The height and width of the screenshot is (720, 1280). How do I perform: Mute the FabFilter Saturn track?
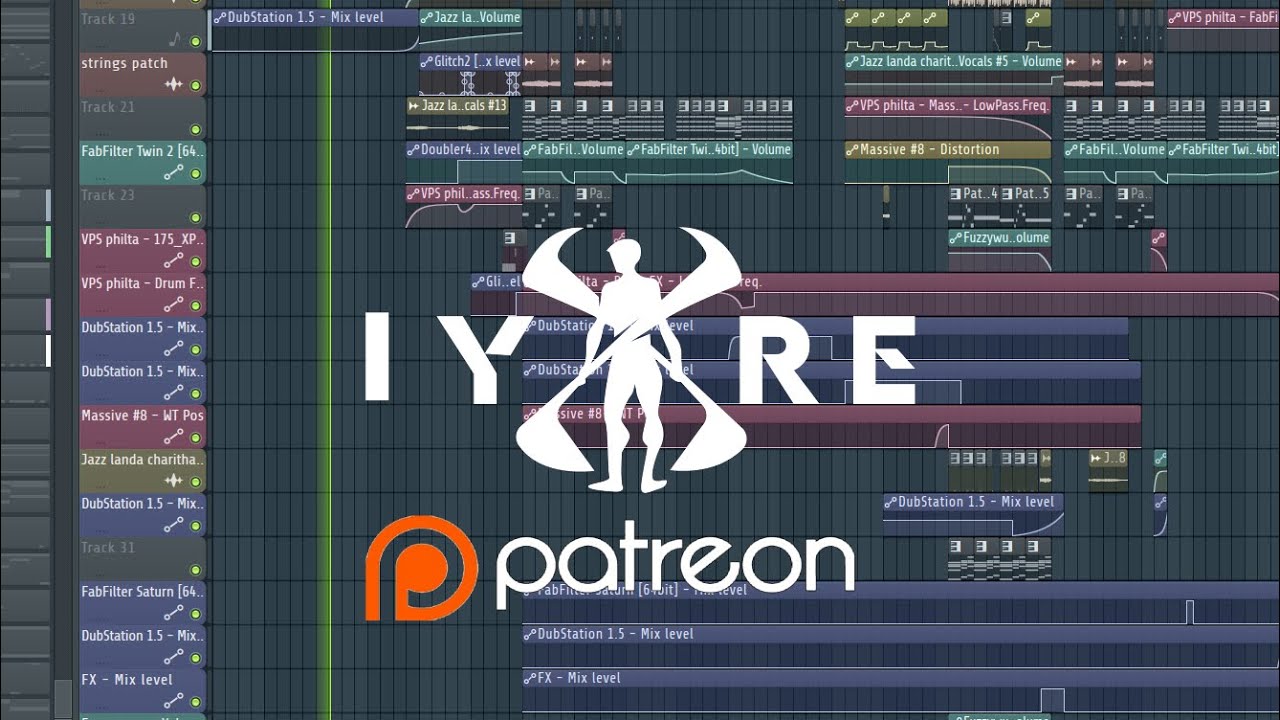(x=195, y=614)
